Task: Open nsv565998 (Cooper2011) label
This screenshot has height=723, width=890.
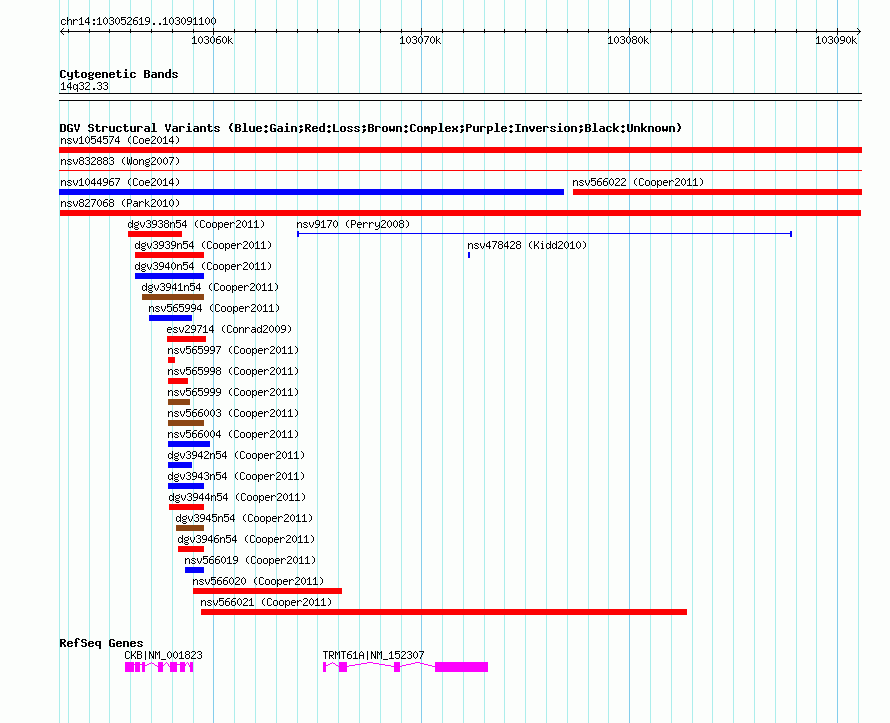Action: pos(233,371)
